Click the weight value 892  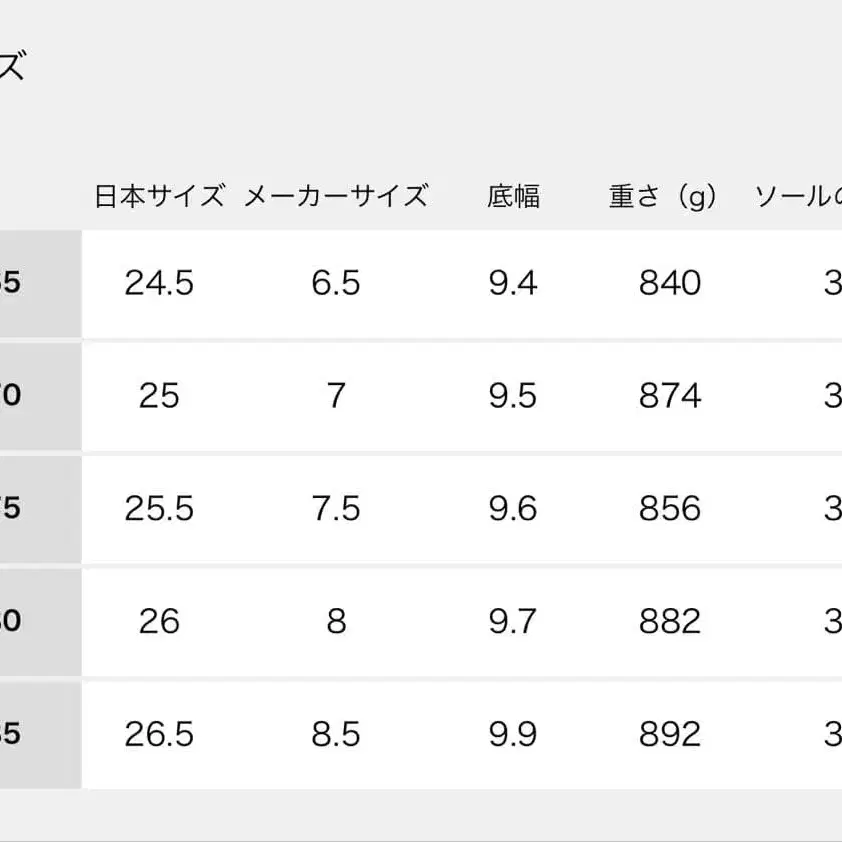tap(670, 734)
